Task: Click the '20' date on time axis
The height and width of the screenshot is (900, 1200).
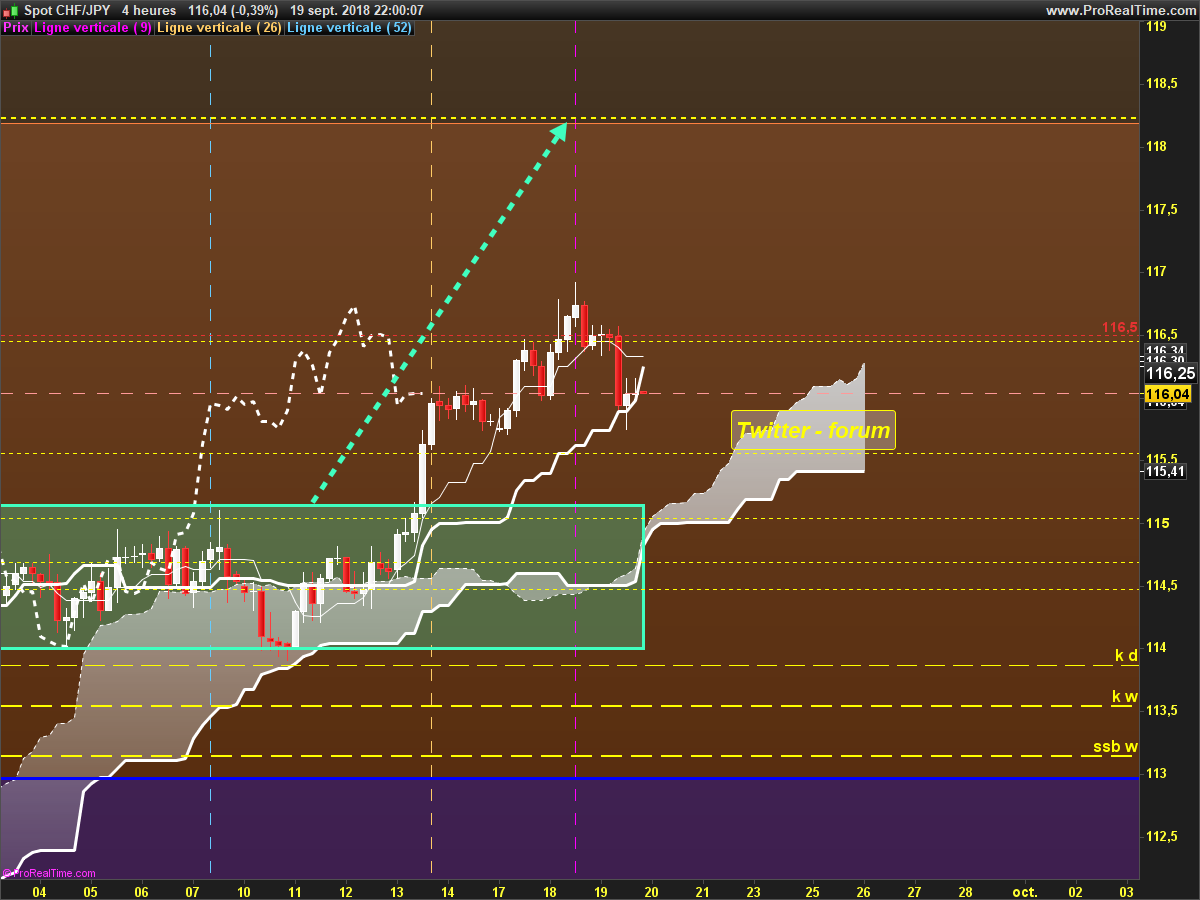Action: [651, 891]
